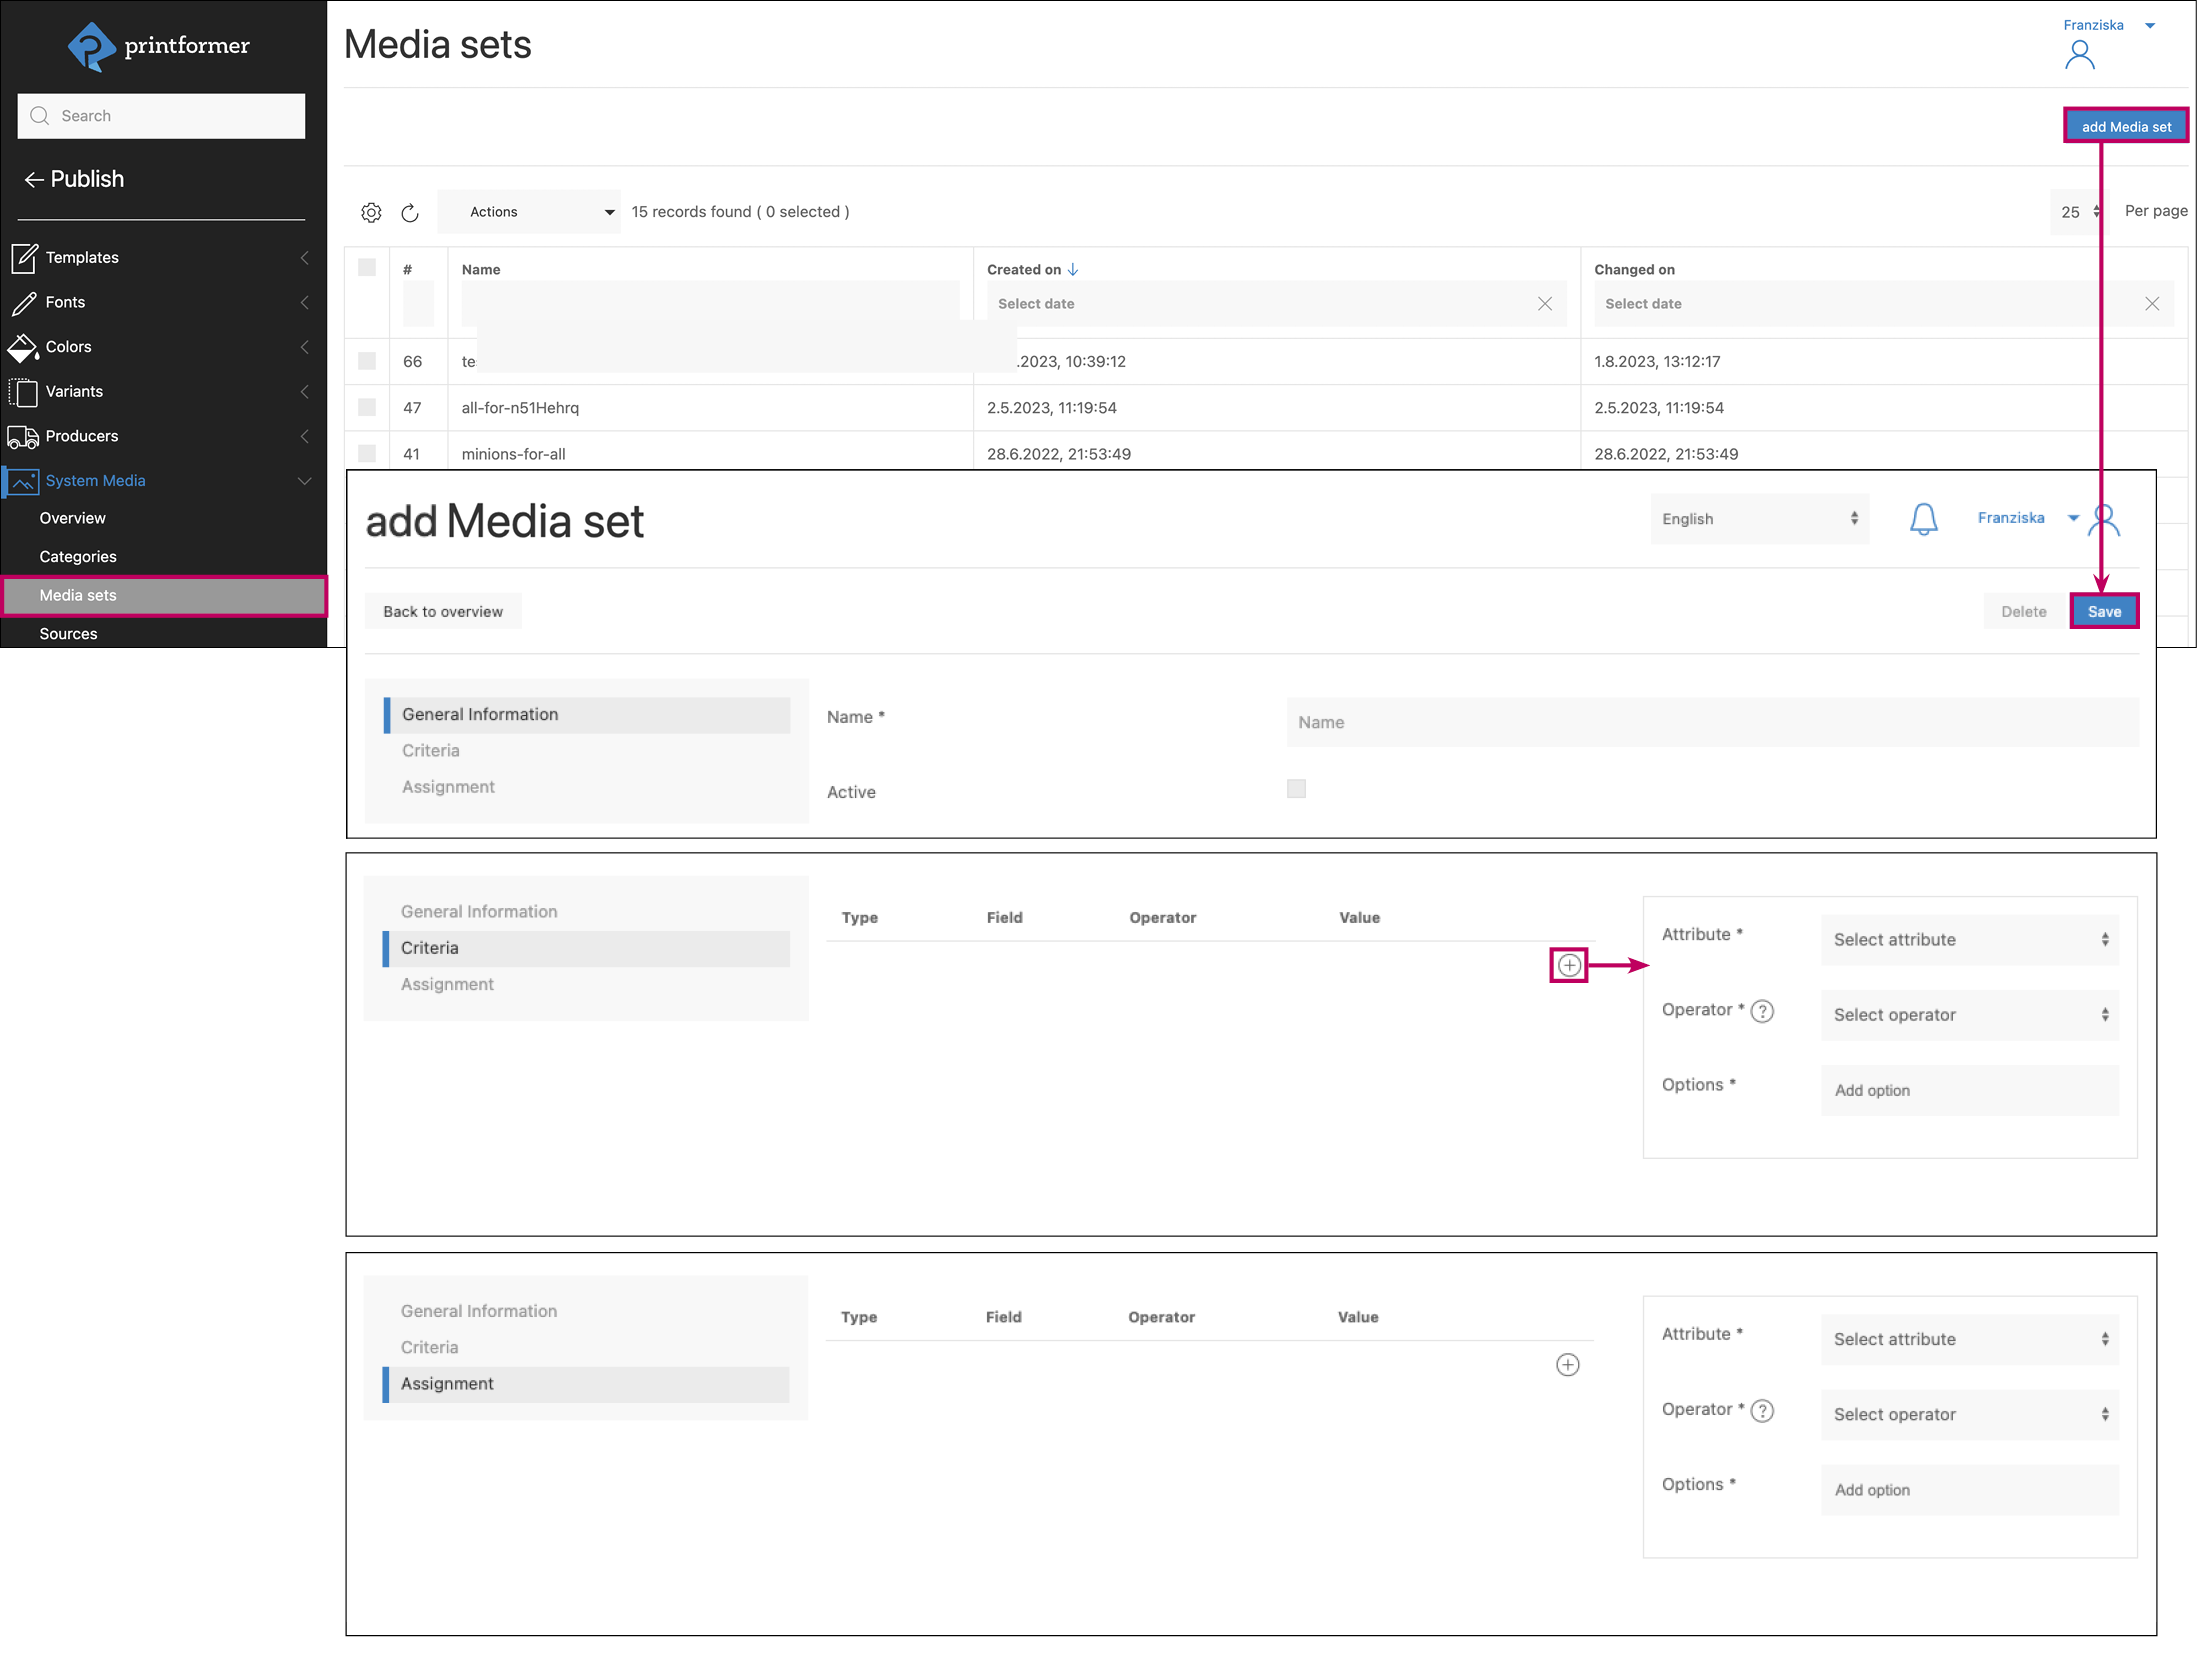
Task: Collapse the System Media menu
Action: pyautogui.click(x=304, y=481)
